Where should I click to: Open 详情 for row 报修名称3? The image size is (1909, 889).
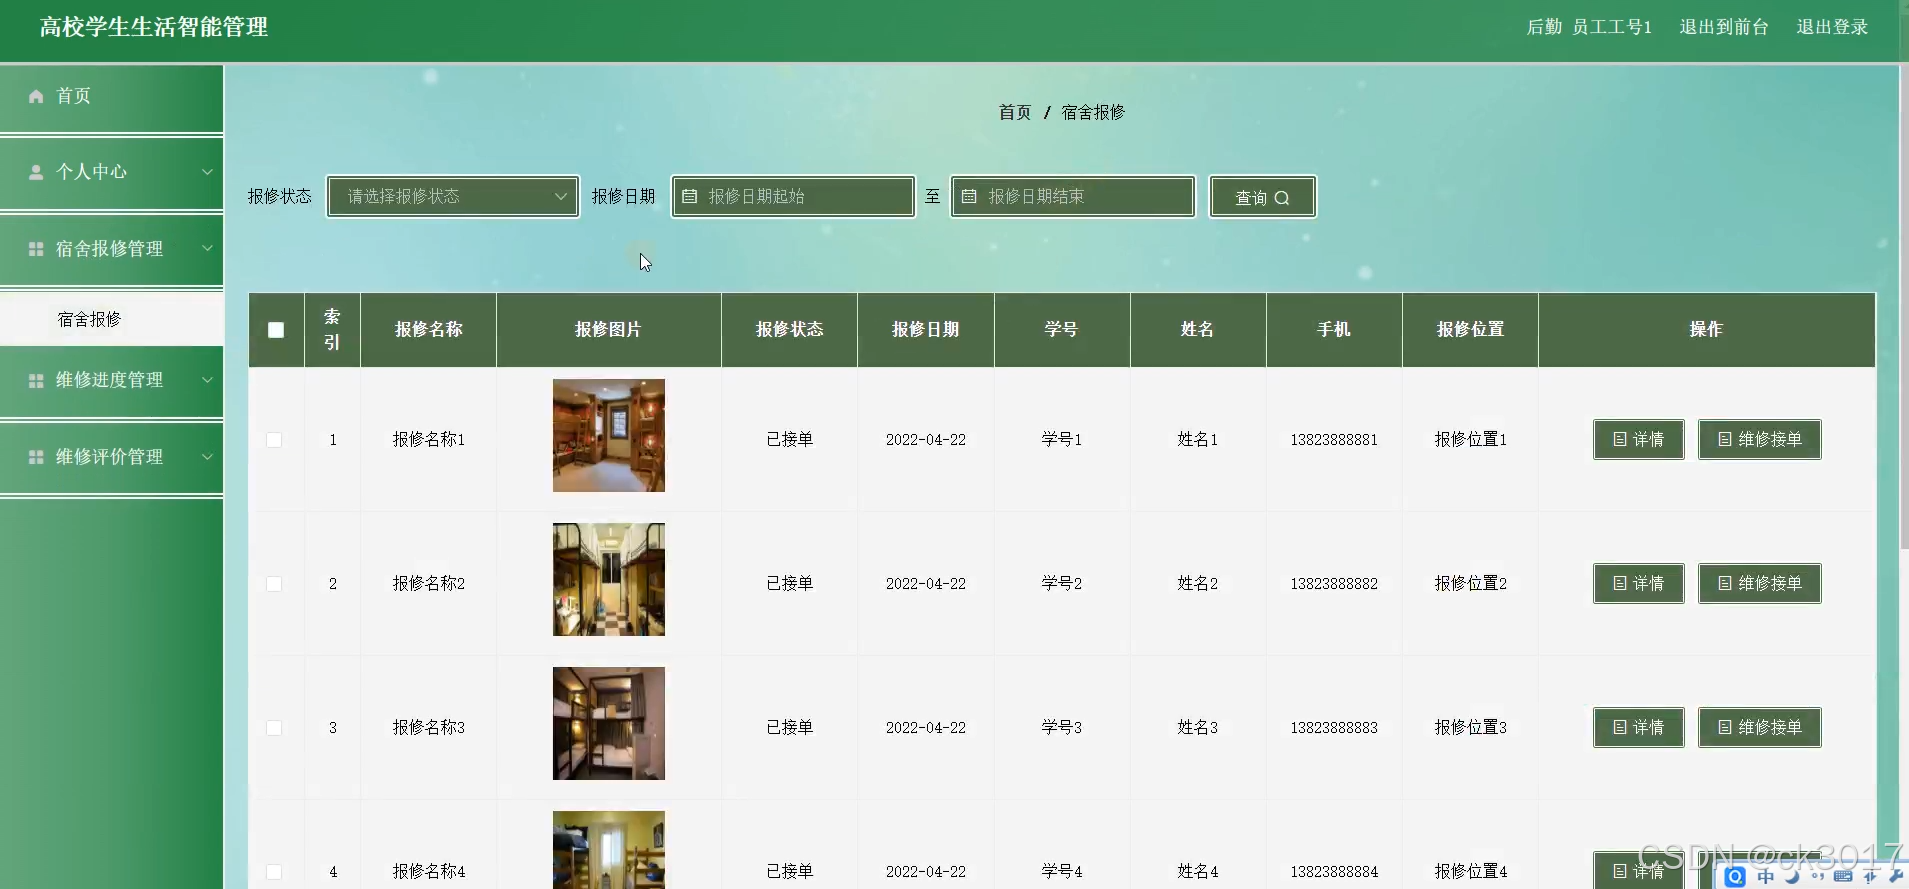click(x=1638, y=728)
